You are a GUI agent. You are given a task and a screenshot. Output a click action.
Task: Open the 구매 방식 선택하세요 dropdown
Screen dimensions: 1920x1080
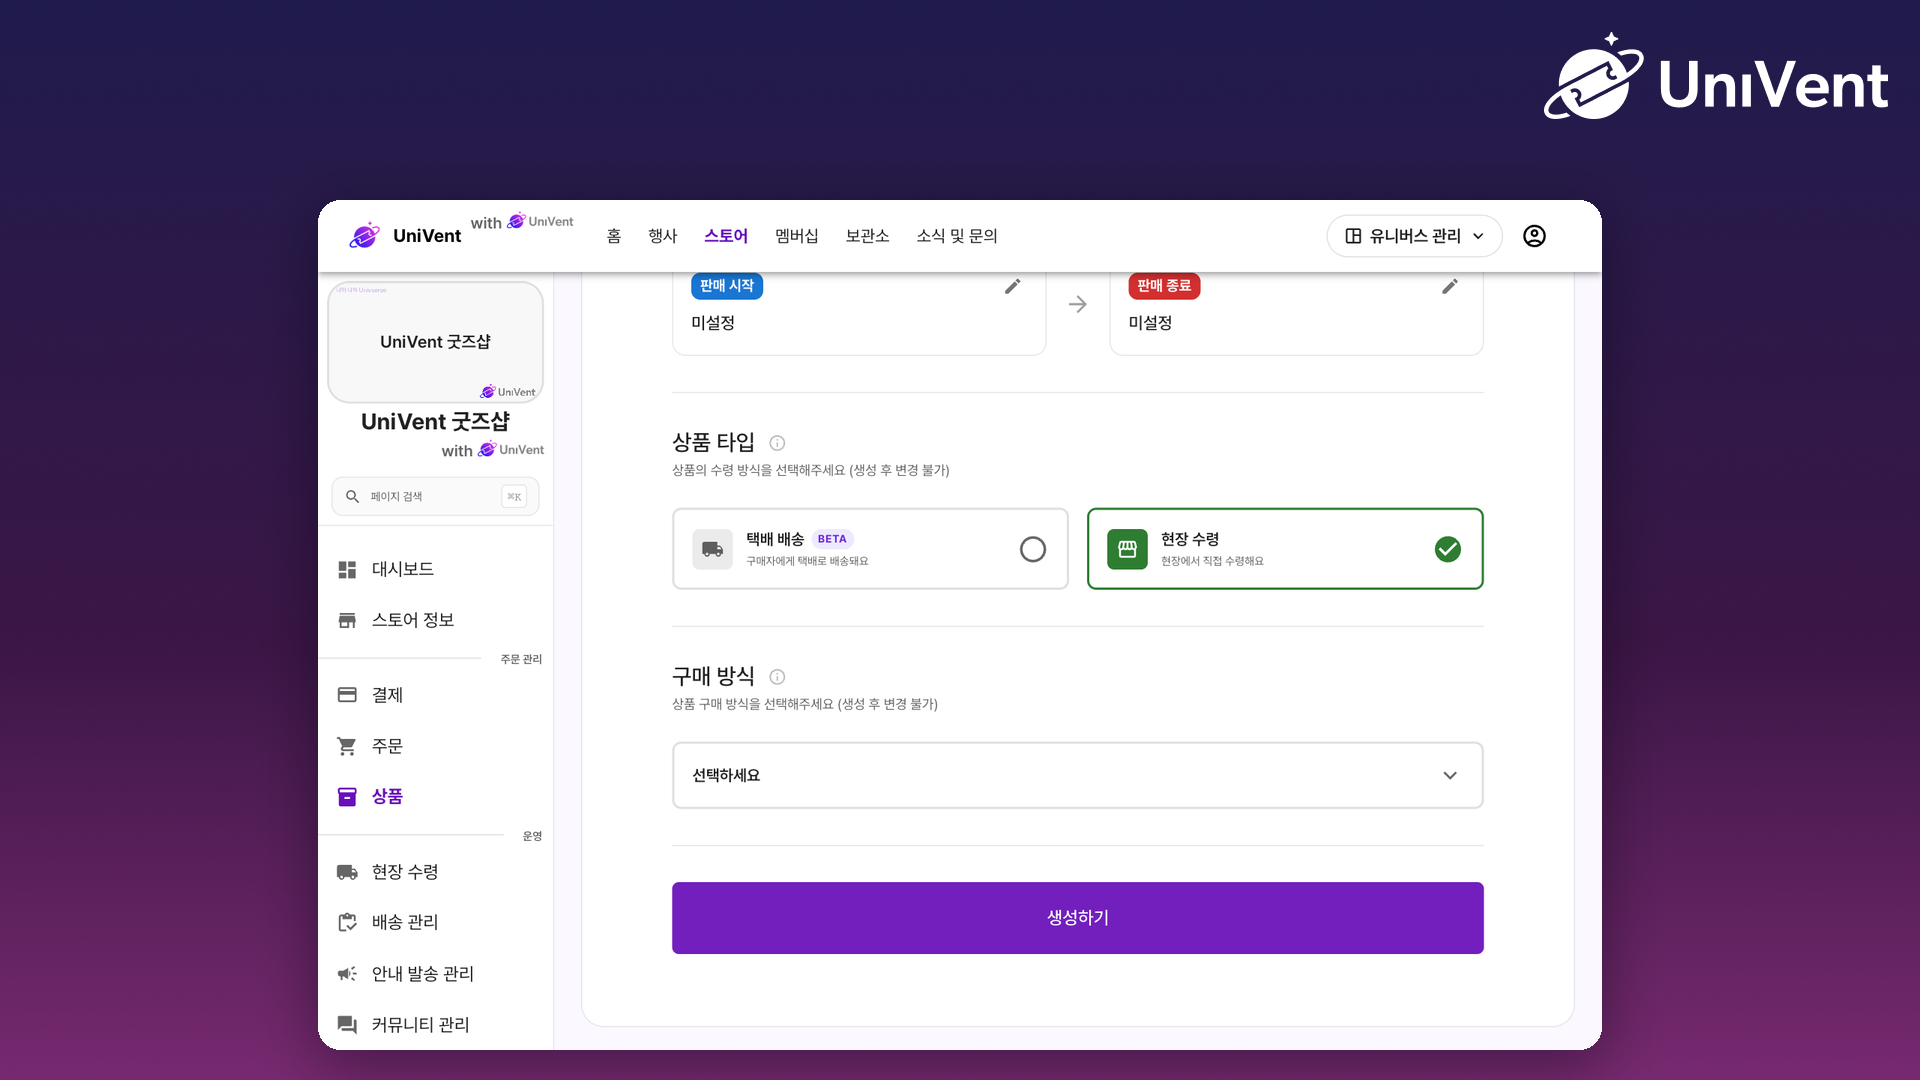coord(1078,775)
